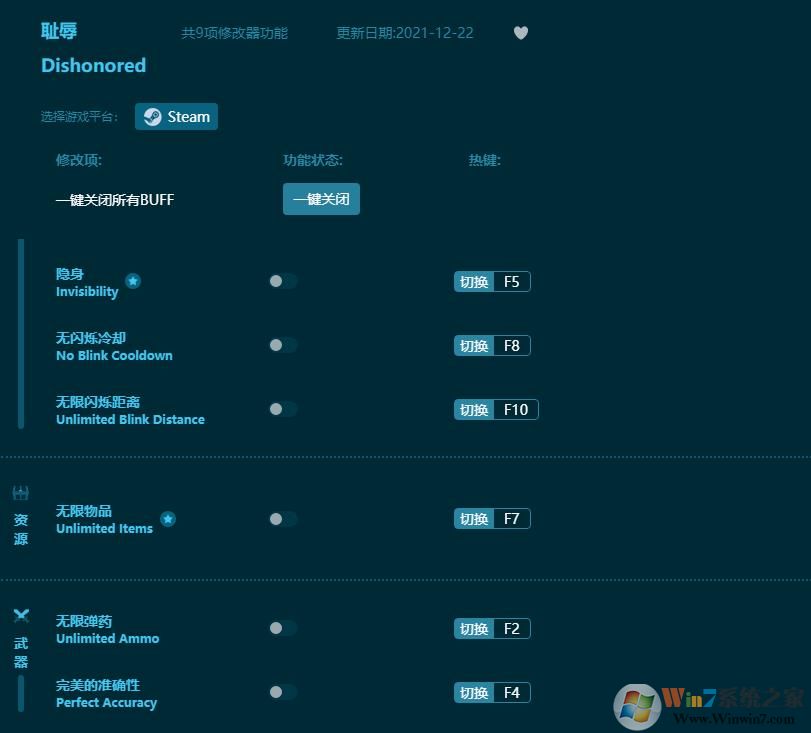Click the heart favorite icon
This screenshot has width=811, height=733.
521,33
